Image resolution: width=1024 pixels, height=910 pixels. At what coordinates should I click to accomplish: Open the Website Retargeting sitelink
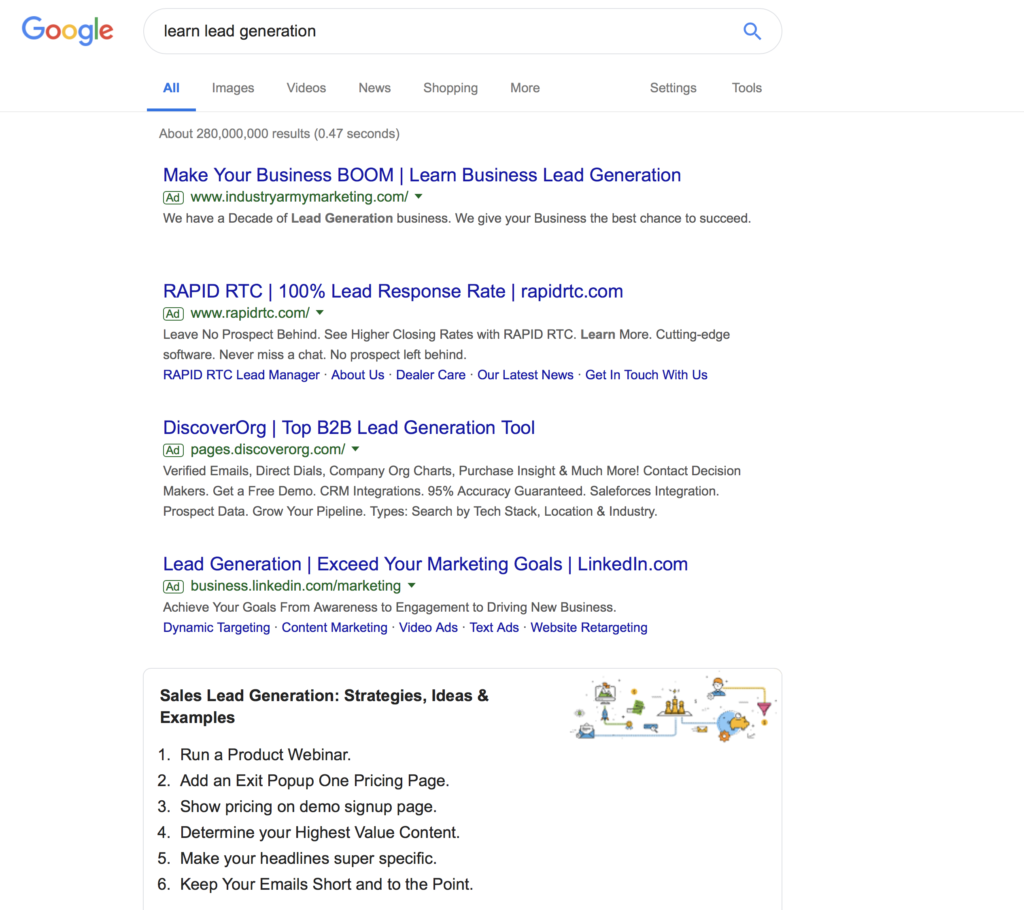pyautogui.click(x=588, y=628)
